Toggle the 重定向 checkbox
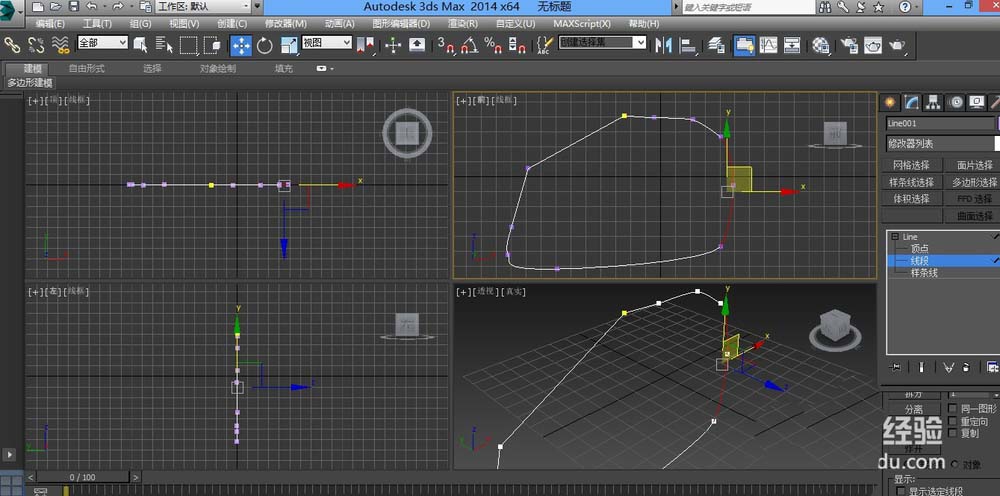The width and height of the screenshot is (1000, 496). tap(952, 421)
